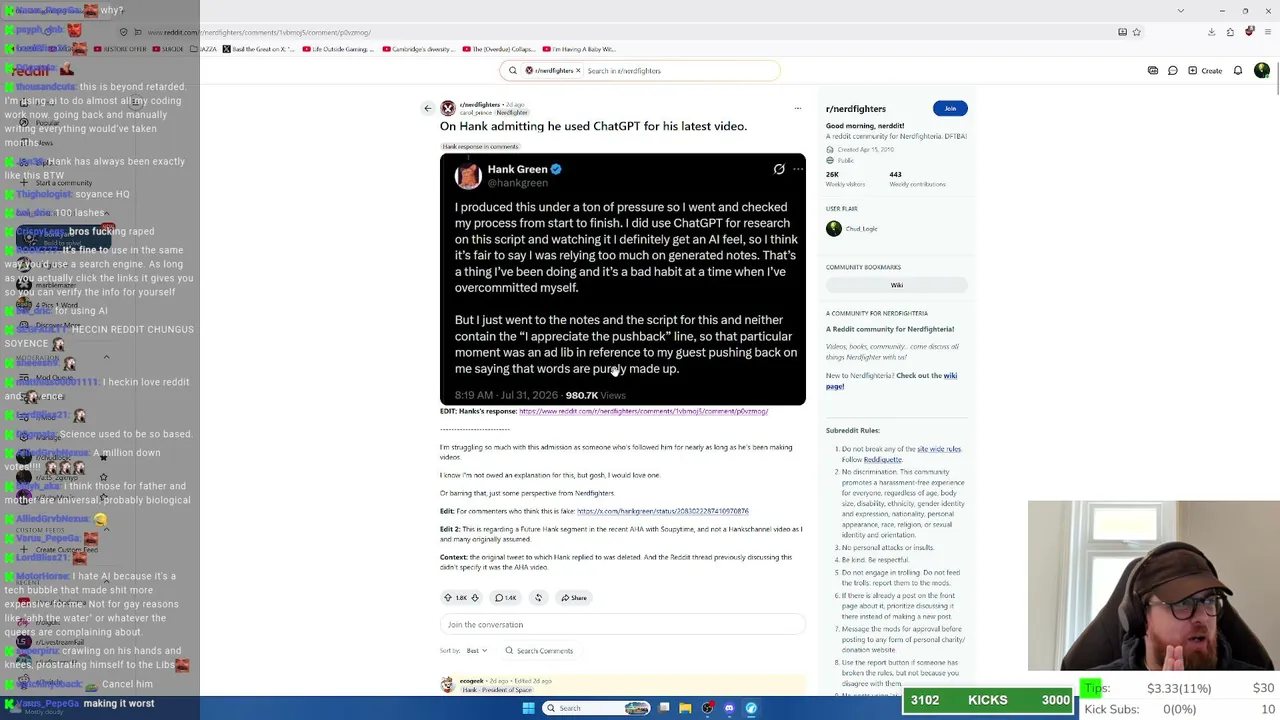Open browser downloads icon
The width and height of the screenshot is (1280, 720).
(1212, 32)
